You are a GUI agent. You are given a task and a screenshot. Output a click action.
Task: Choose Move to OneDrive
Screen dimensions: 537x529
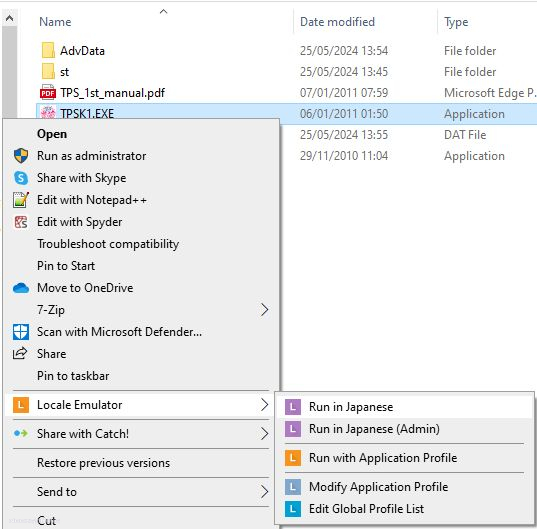coord(141,288)
